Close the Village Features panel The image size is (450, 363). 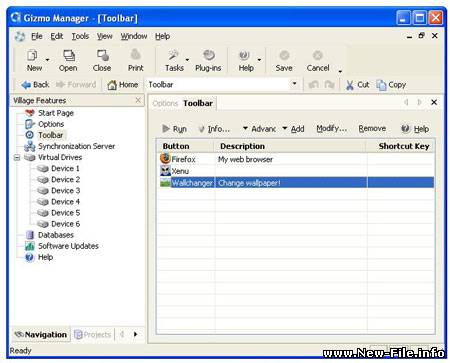(x=138, y=100)
